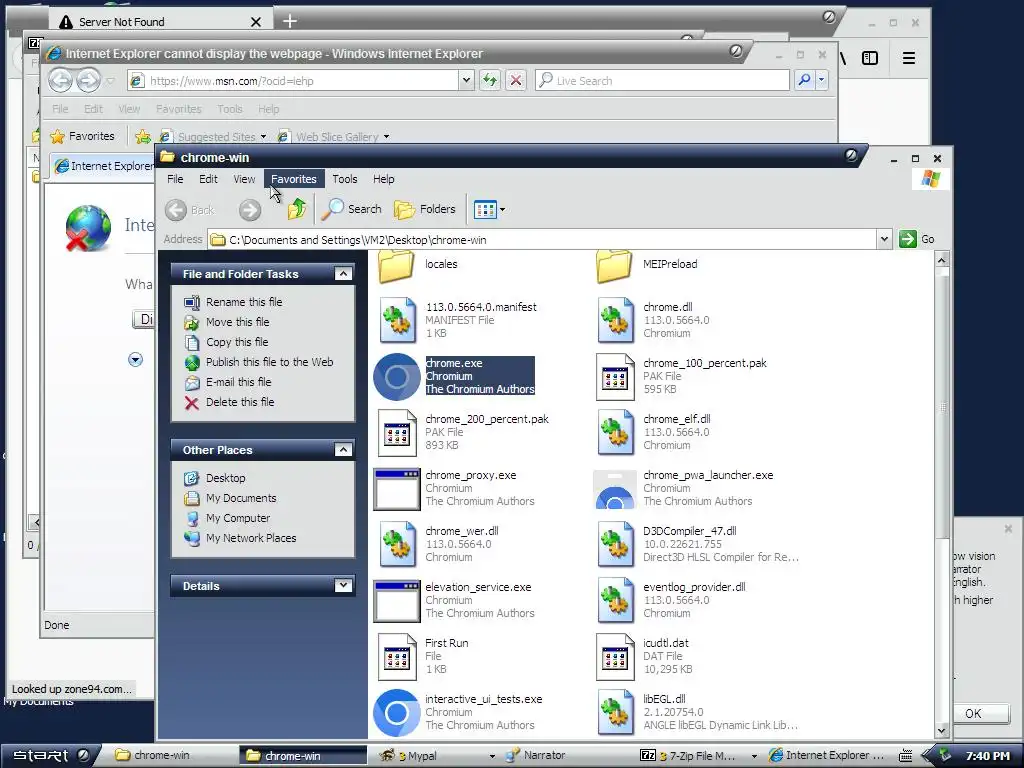Select the chrome.exe Chromium icon
Screen dimensions: 1024x768
(x=396, y=377)
